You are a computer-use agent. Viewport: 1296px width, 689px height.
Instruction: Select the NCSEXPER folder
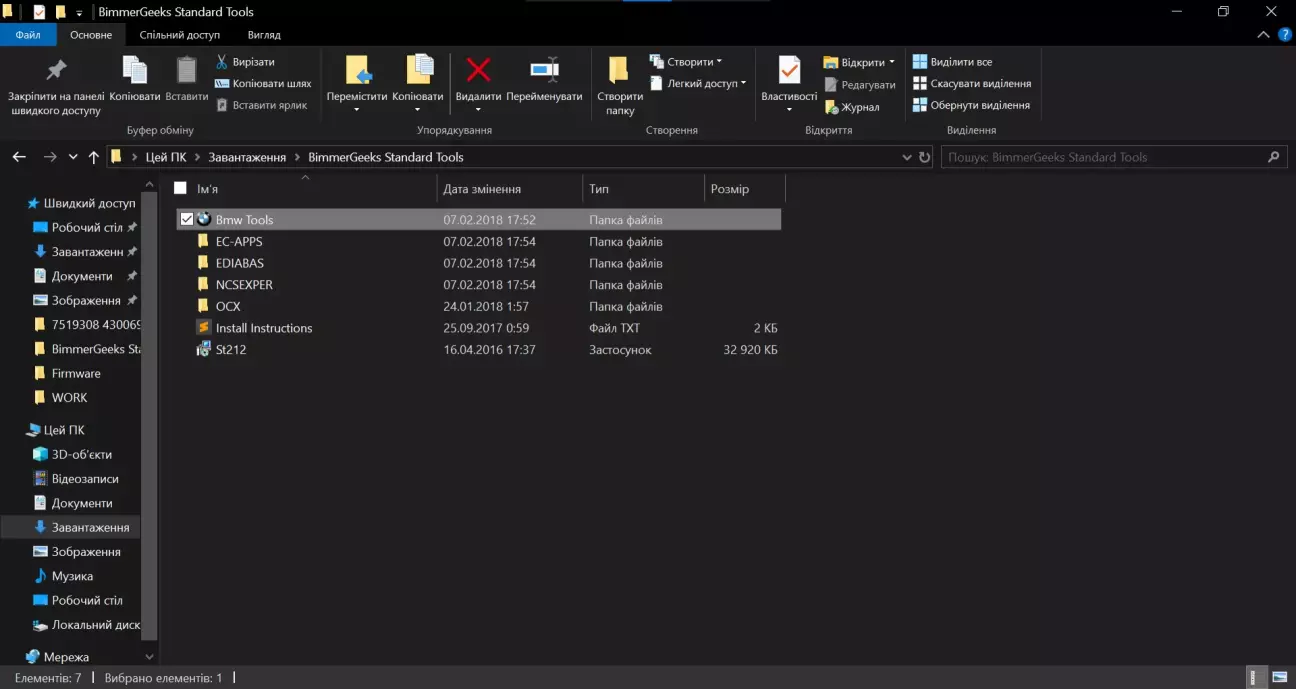tap(244, 285)
